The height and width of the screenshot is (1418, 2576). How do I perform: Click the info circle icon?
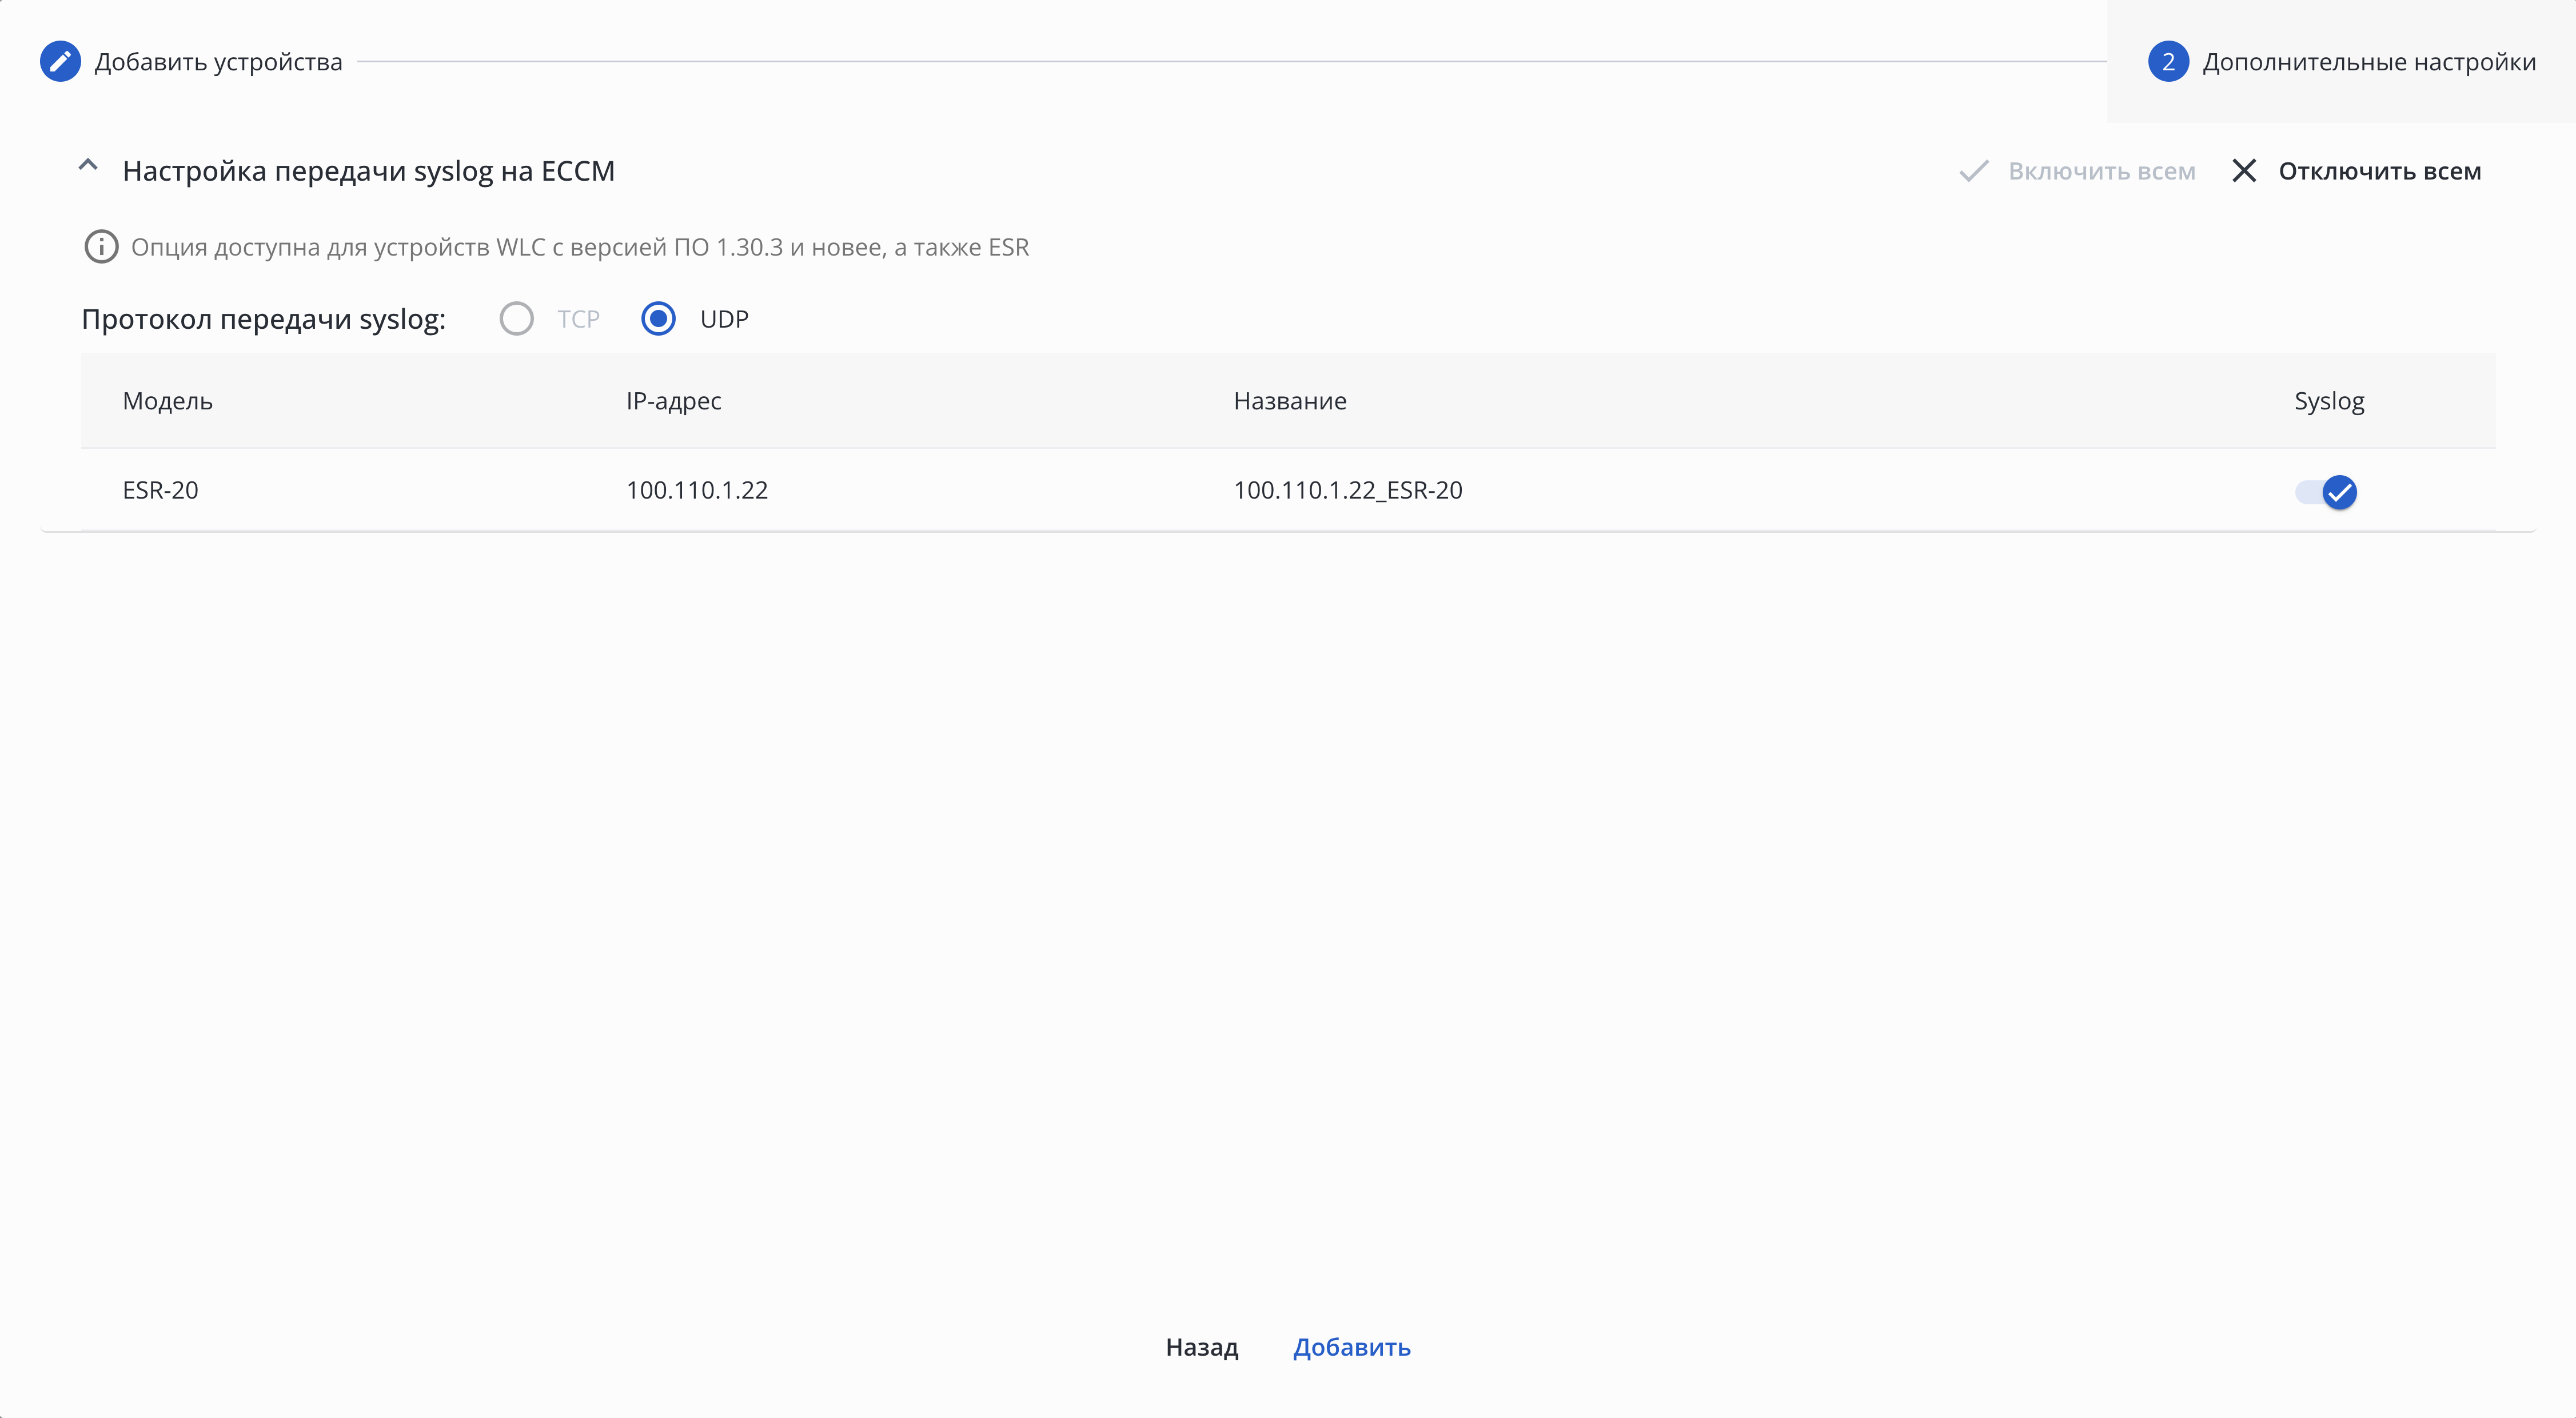point(101,247)
